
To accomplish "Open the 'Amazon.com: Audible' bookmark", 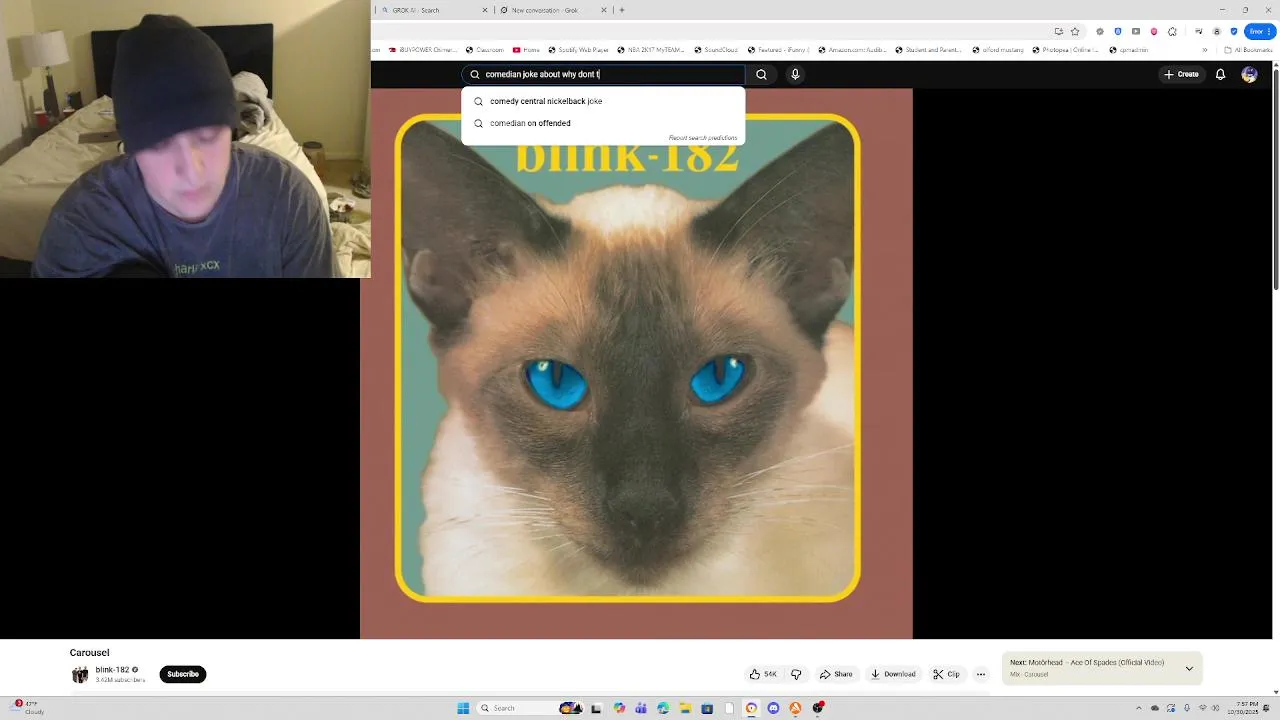I will point(853,50).
